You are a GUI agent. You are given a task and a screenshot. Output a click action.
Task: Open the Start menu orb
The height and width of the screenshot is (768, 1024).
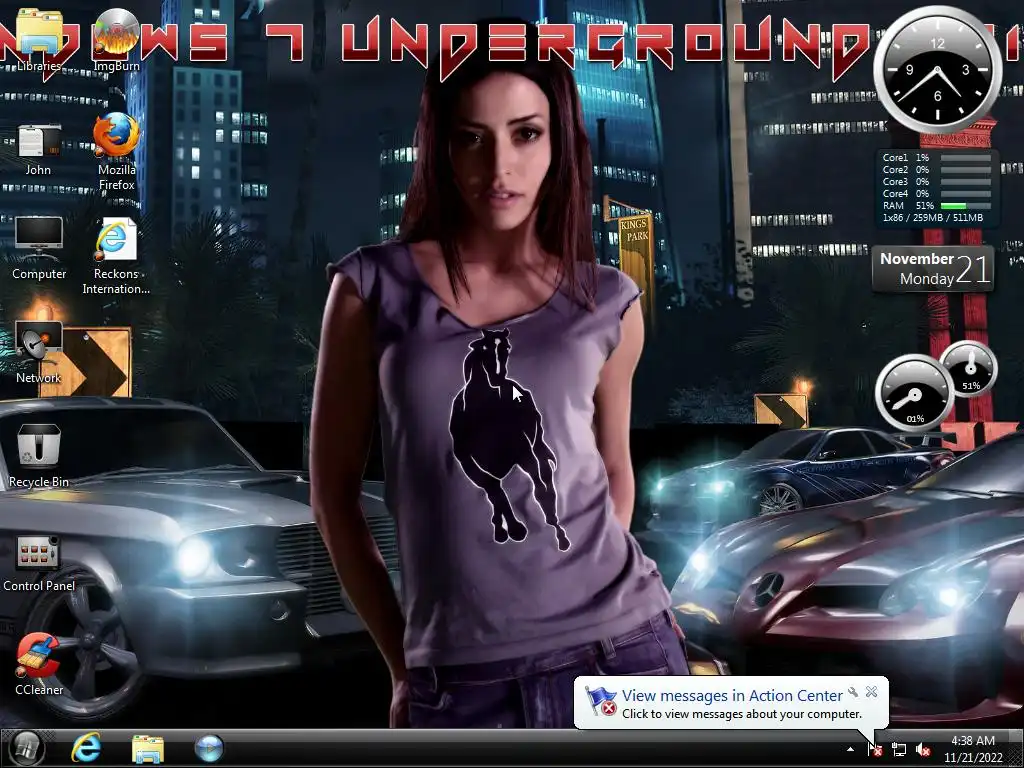click(x=26, y=748)
